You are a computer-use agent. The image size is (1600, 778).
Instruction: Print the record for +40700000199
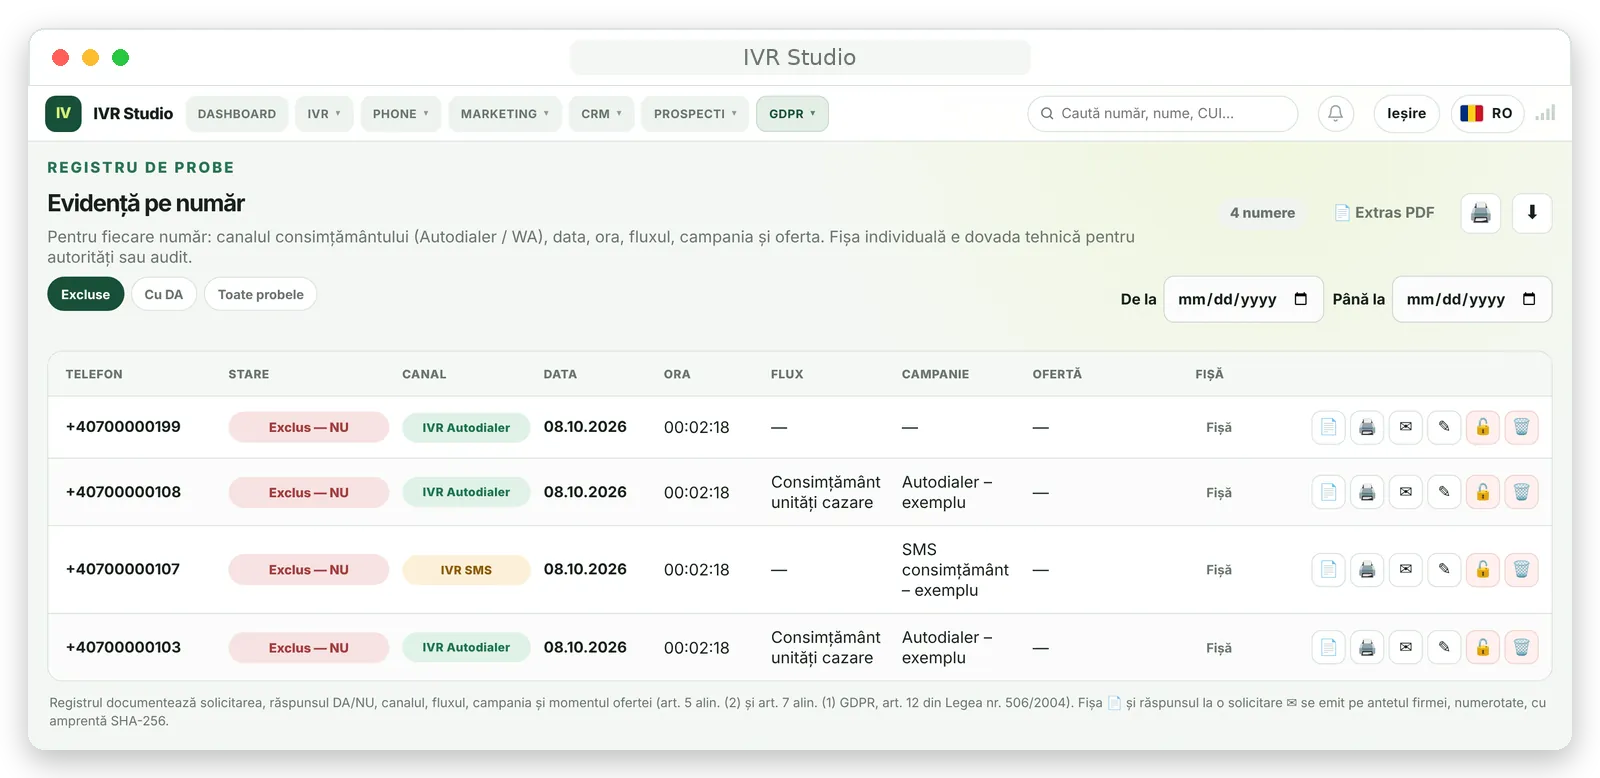click(1367, 427)
